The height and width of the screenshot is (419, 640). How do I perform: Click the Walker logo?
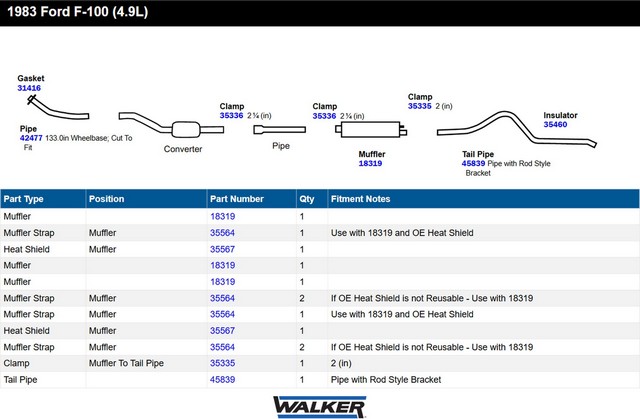[x=320, y=407]
